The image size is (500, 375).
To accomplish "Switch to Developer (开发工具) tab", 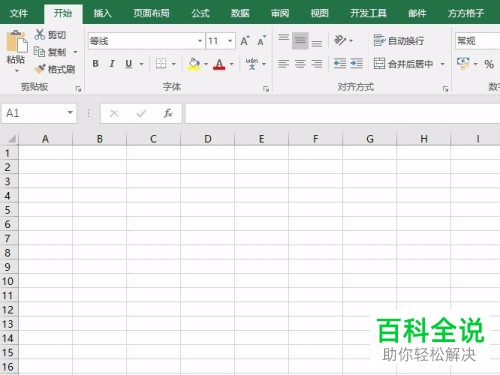I will 368,13.
